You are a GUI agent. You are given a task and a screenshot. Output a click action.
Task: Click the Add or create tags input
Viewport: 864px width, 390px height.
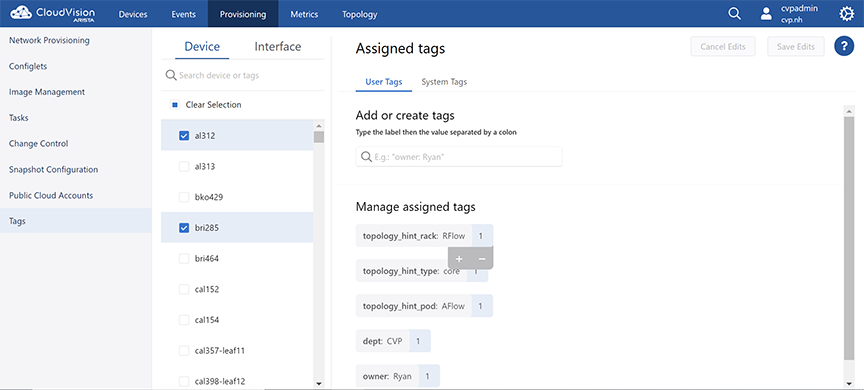tap(459, 157)
